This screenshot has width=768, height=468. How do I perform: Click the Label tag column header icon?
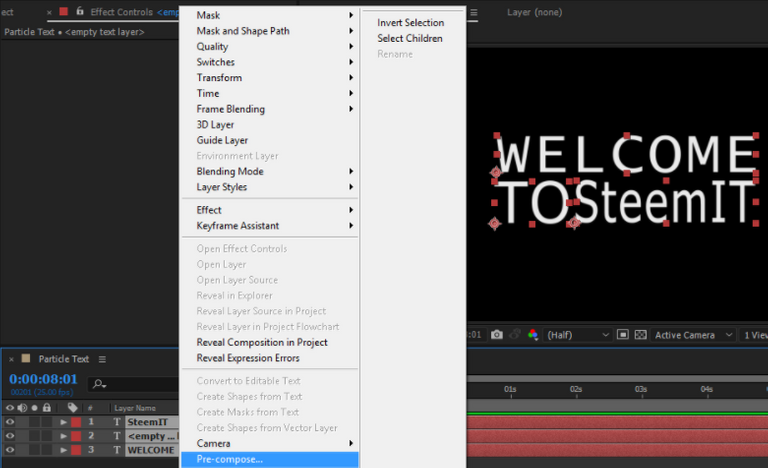[x=72, y=408]
